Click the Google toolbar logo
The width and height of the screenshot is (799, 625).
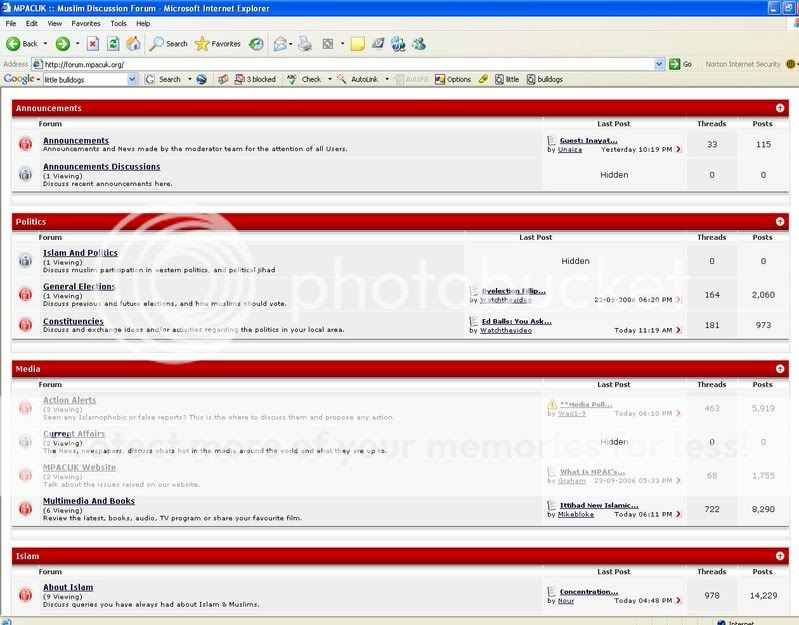[x=19, y=79]
